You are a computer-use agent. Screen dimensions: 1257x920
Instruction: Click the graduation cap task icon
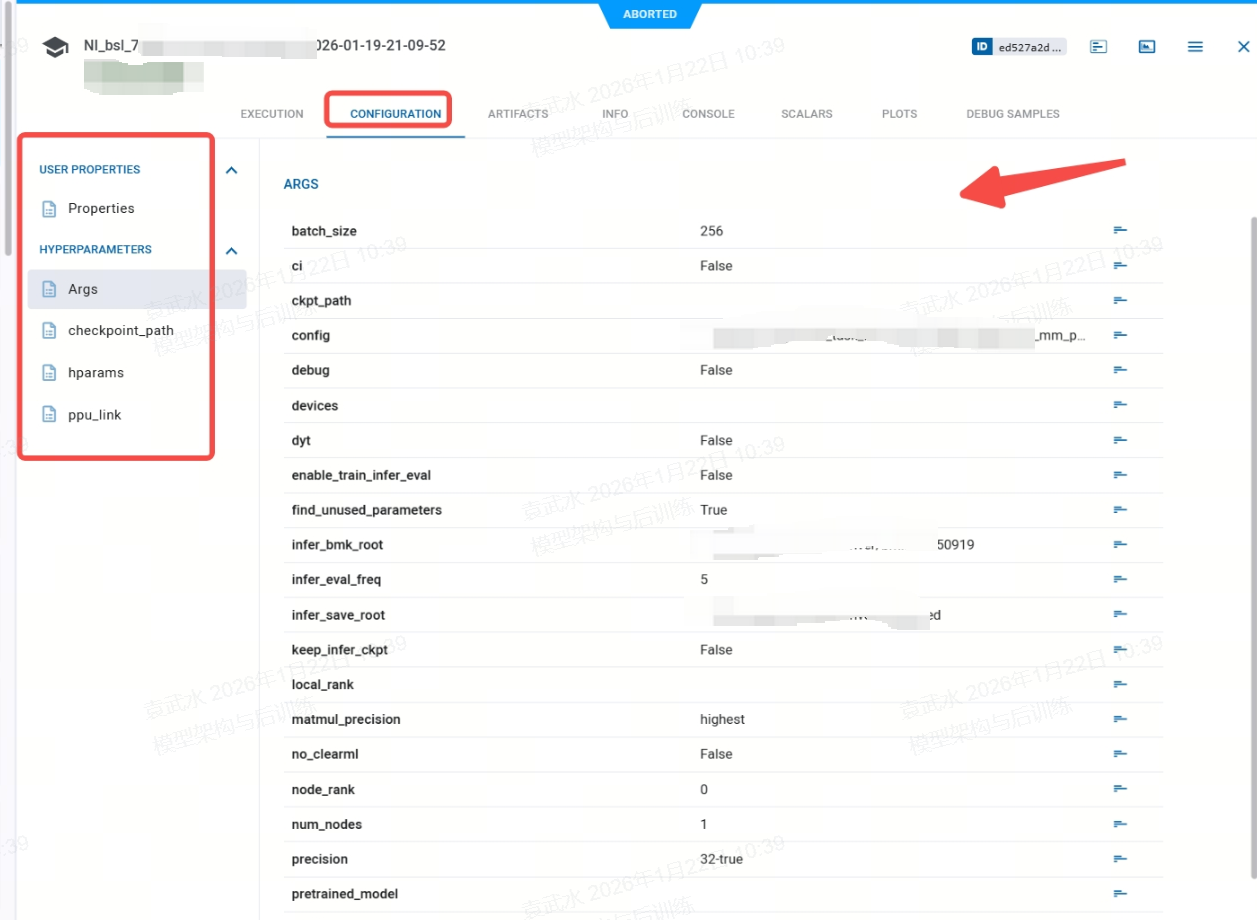[x=55, y=47]
